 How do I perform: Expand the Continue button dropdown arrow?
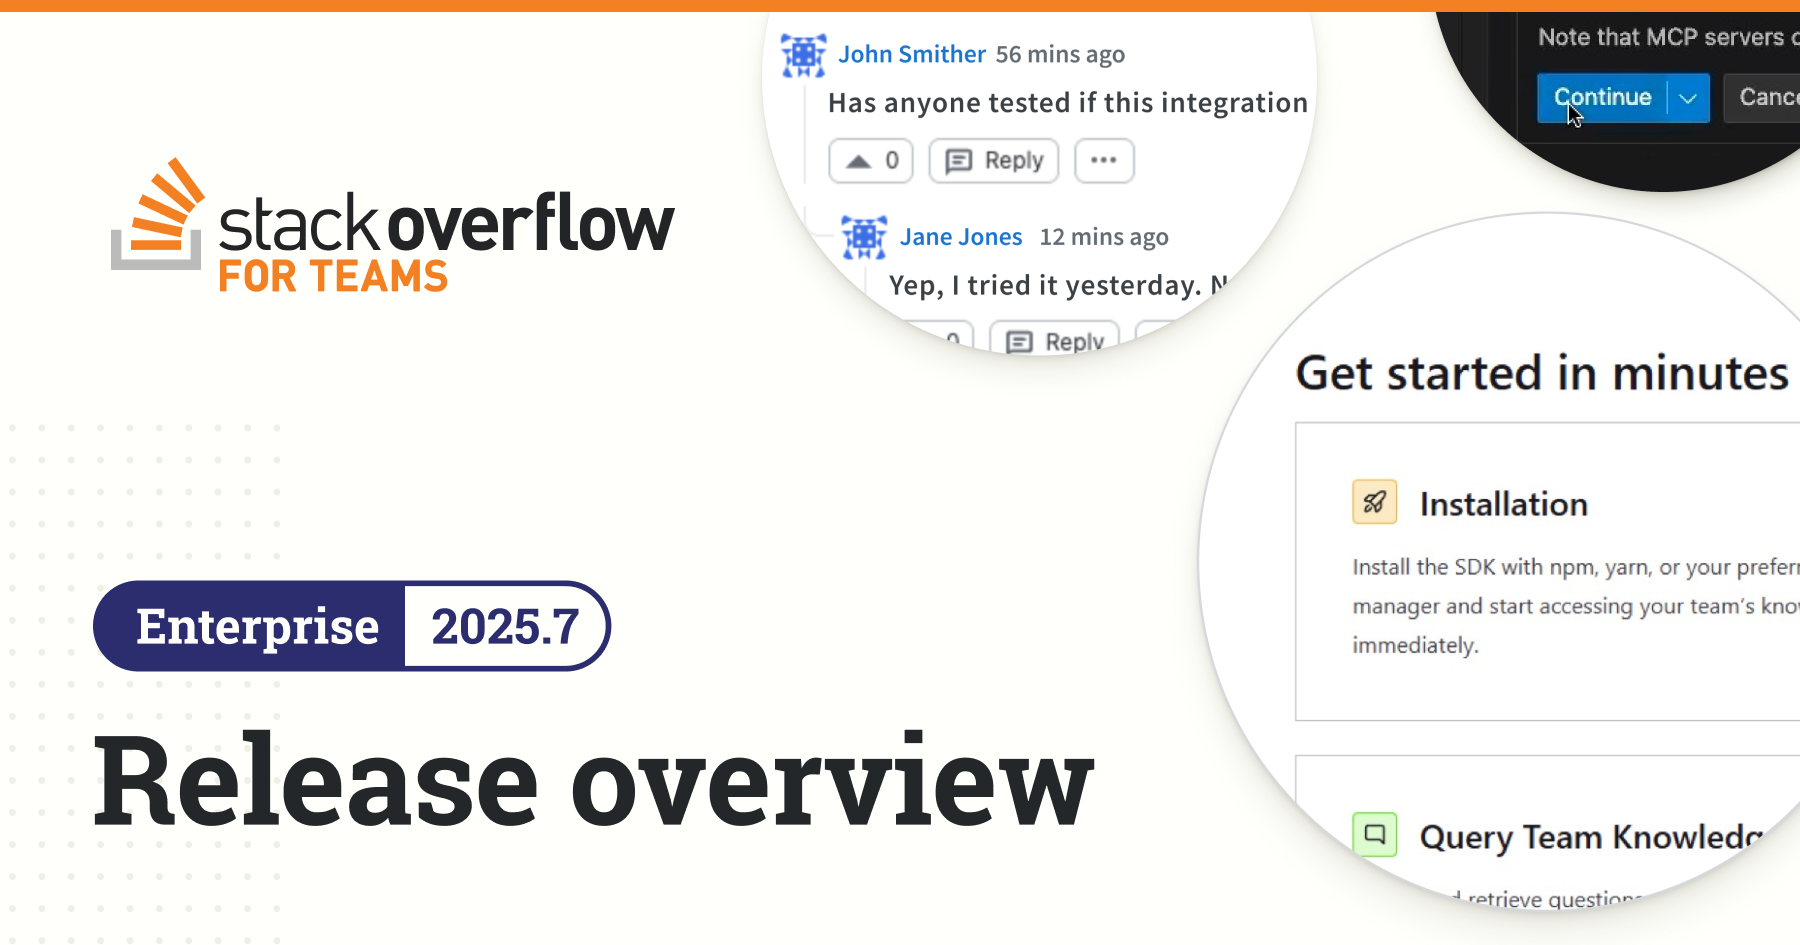tap(1688, 98)
